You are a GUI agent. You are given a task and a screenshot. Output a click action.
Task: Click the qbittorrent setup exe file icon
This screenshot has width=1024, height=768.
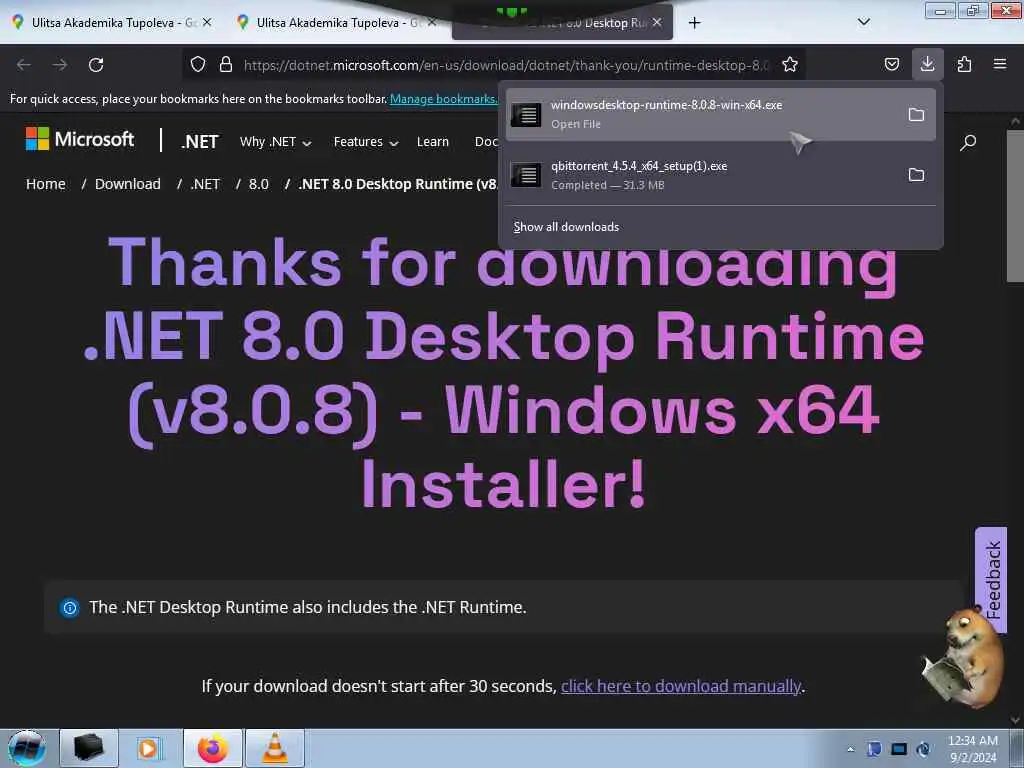tap(526, 174)
